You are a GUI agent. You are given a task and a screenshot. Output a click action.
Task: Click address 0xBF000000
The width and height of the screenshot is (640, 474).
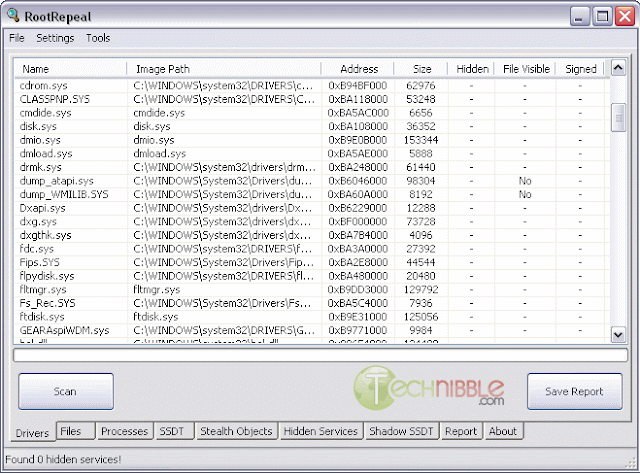358,222
